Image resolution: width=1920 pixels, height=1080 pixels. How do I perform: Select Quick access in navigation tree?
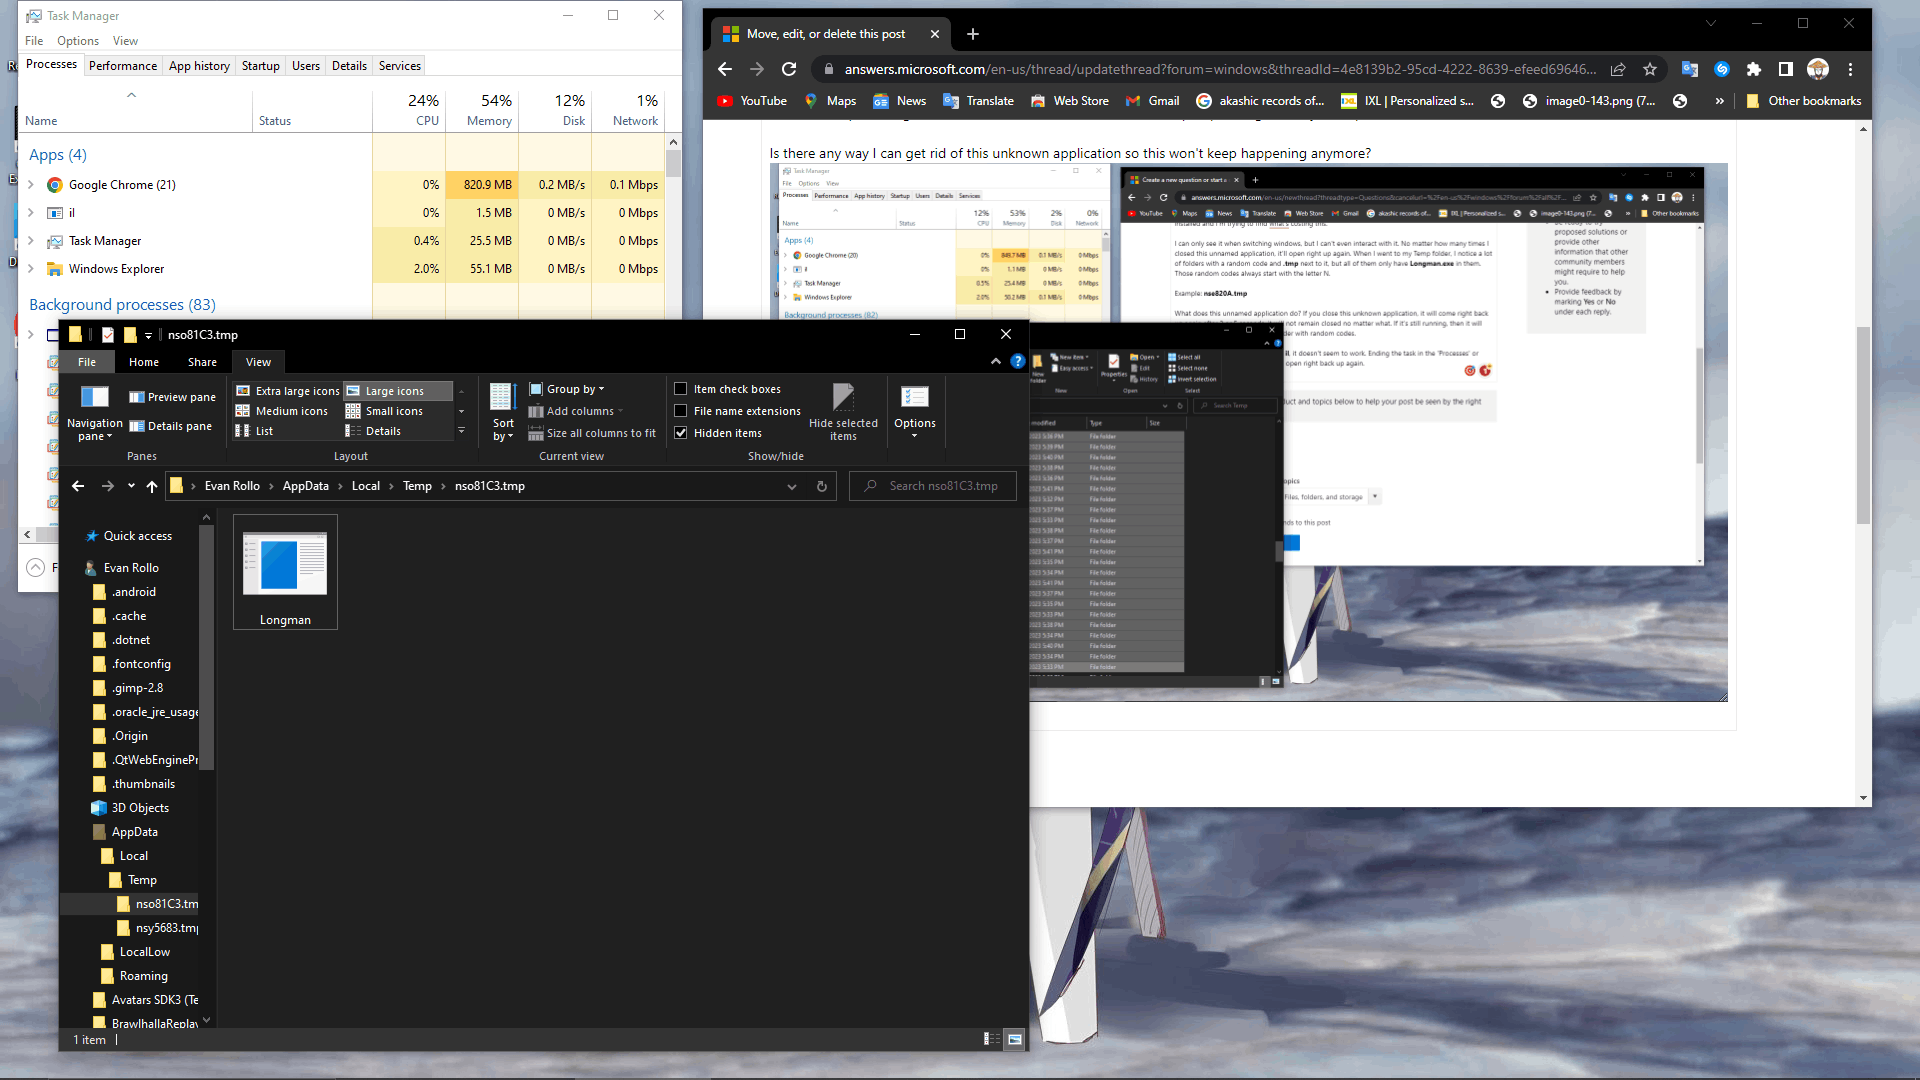click(138, 536)
